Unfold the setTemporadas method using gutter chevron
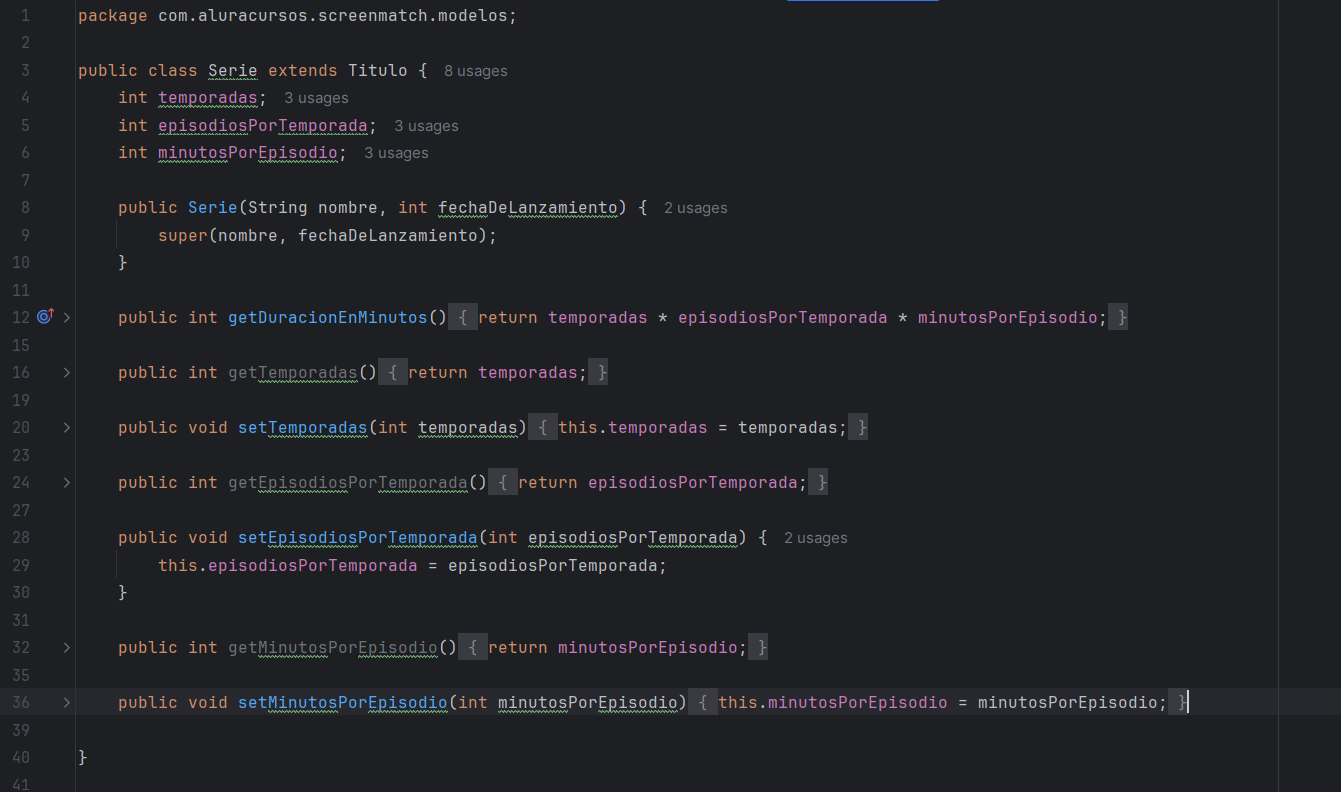 66,427
